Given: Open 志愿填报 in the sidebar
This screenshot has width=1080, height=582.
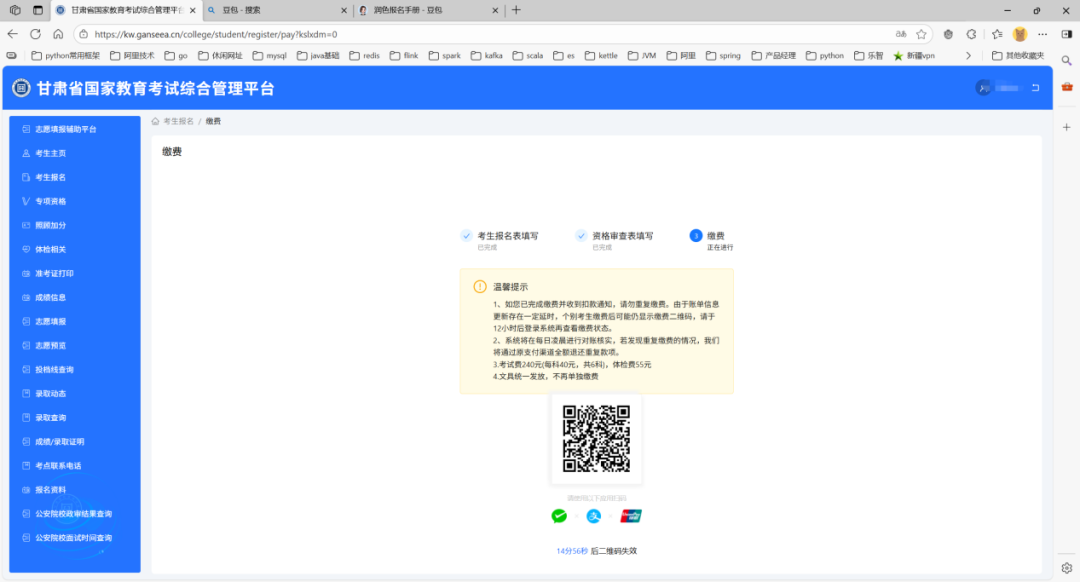Looking at the screenshot, I should click(44, 320).
